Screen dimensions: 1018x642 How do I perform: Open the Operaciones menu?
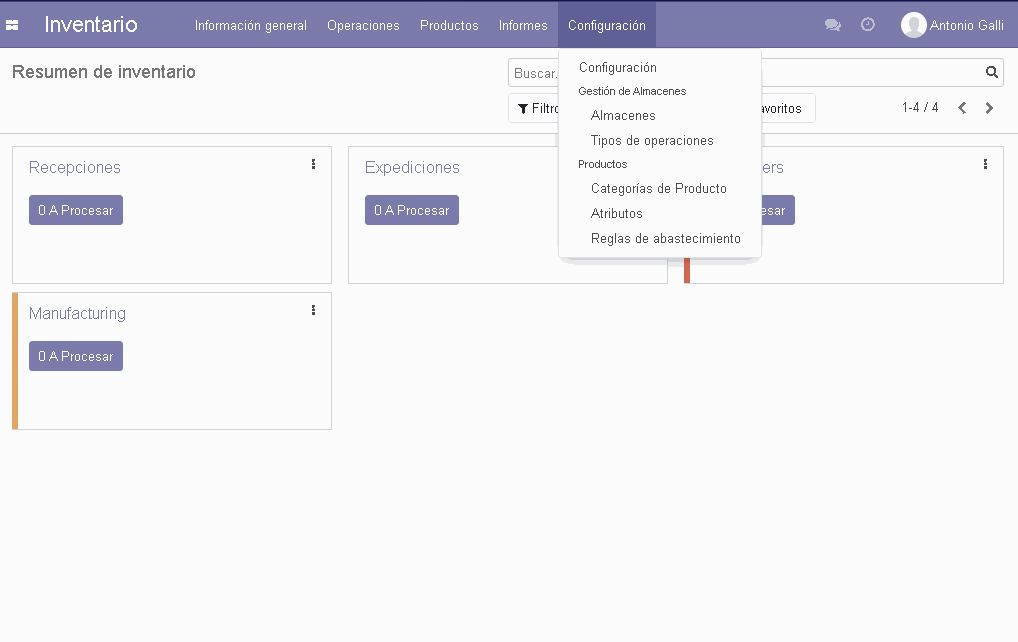[363, 25]
